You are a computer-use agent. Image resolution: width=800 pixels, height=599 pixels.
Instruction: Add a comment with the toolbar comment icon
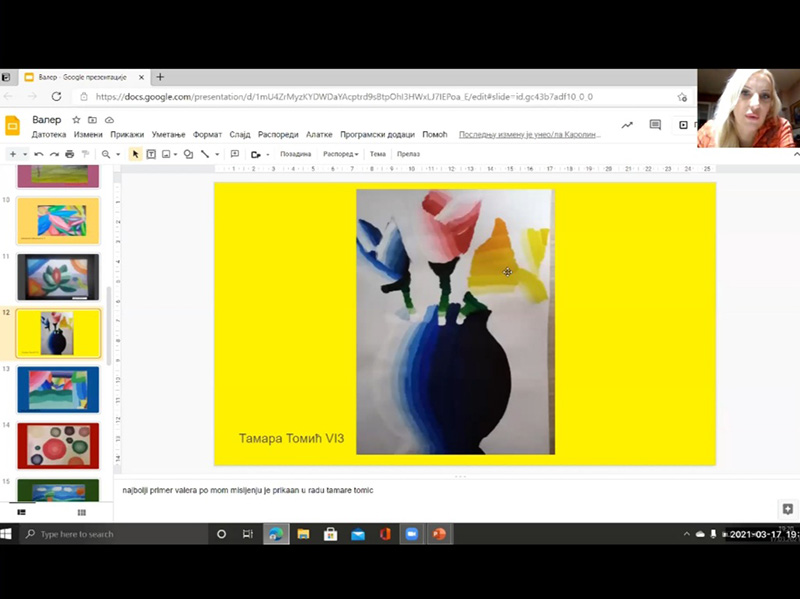pyautogui.click(x=235, y=154)
